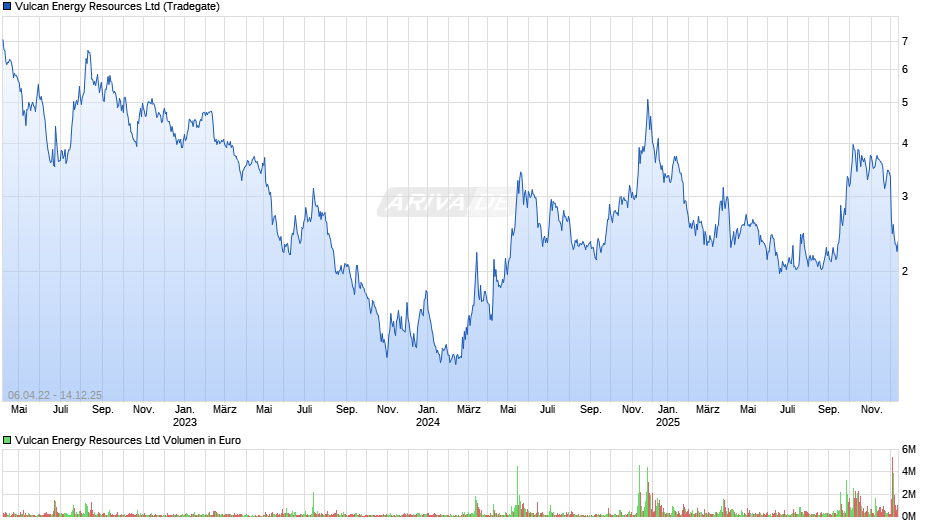Click the tallest volume bar near 6M
940x526 pixels.
pos(892,486)
